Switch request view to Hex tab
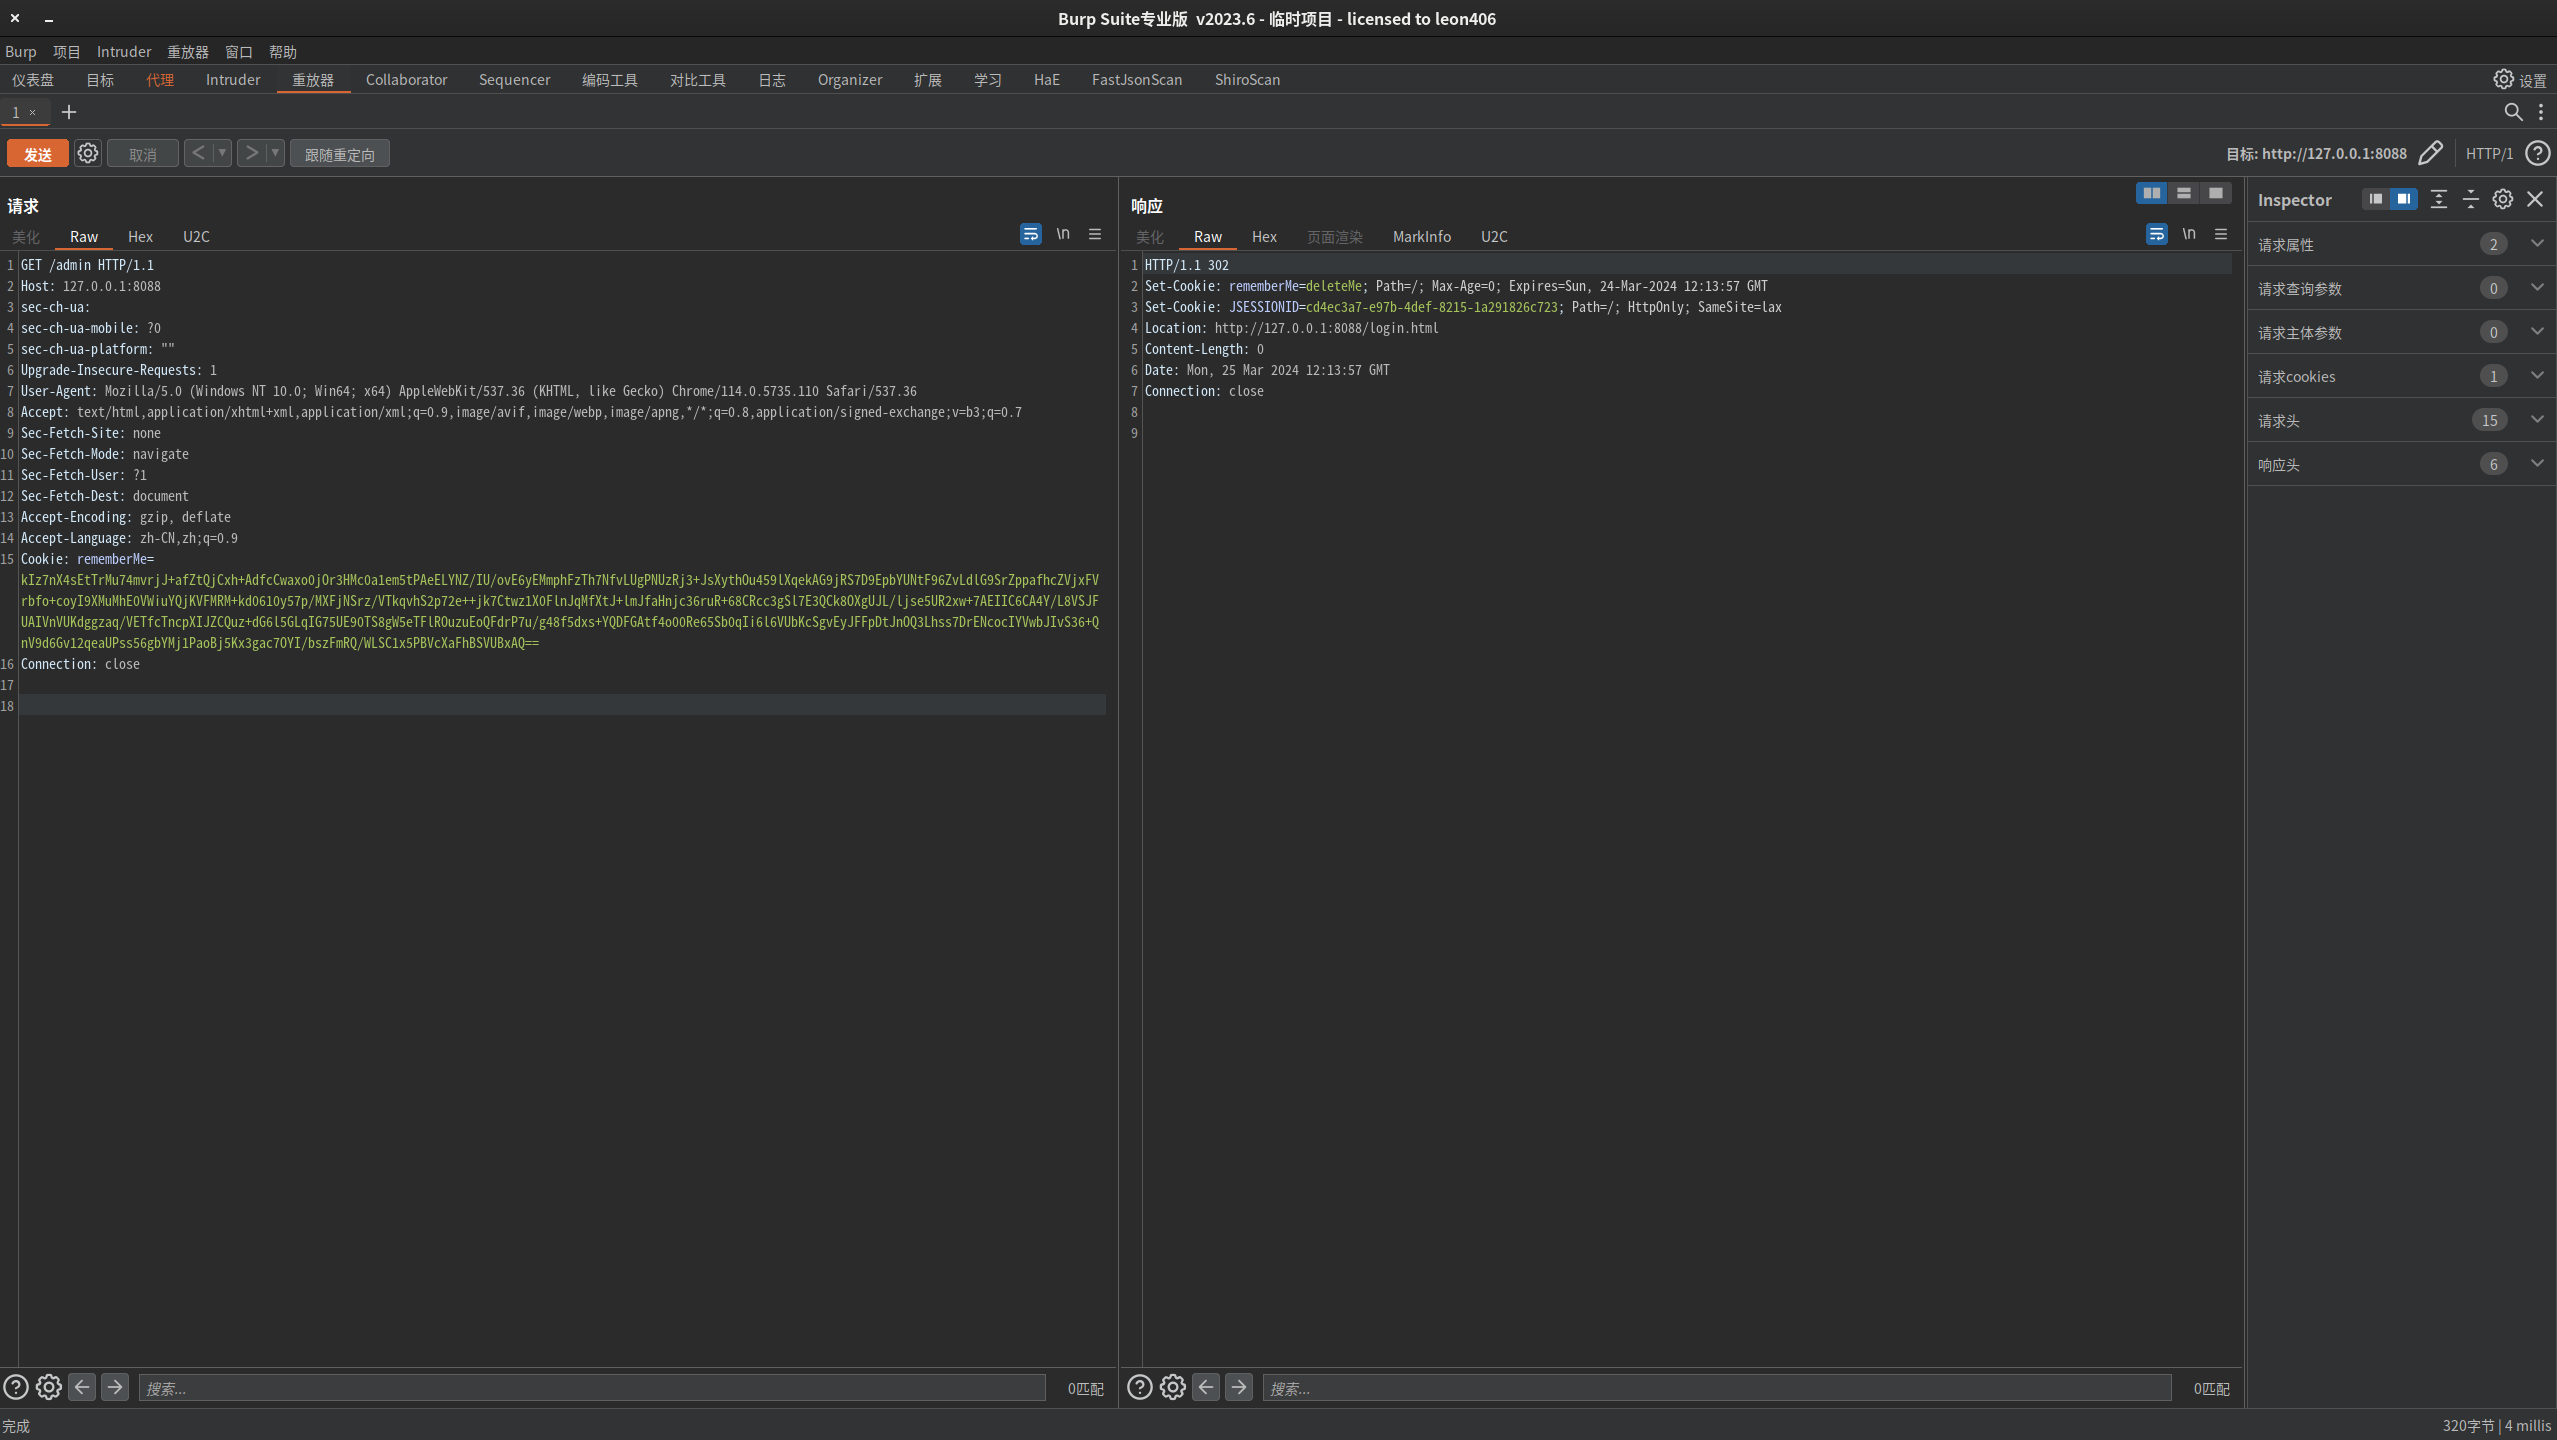Image resolution: width=2557 pixels, height=1440 pixels. pos(140,237)
